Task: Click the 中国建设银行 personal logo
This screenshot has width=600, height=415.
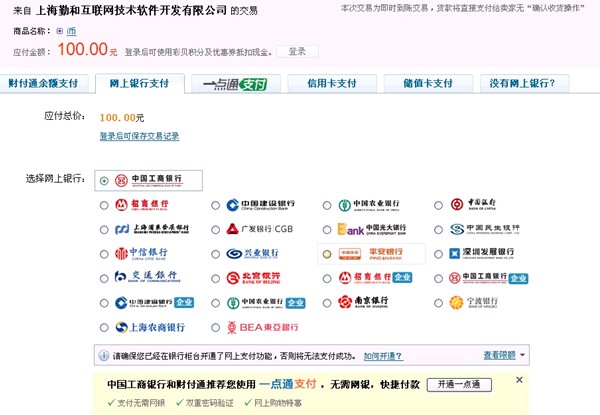Action: (262, 206)
